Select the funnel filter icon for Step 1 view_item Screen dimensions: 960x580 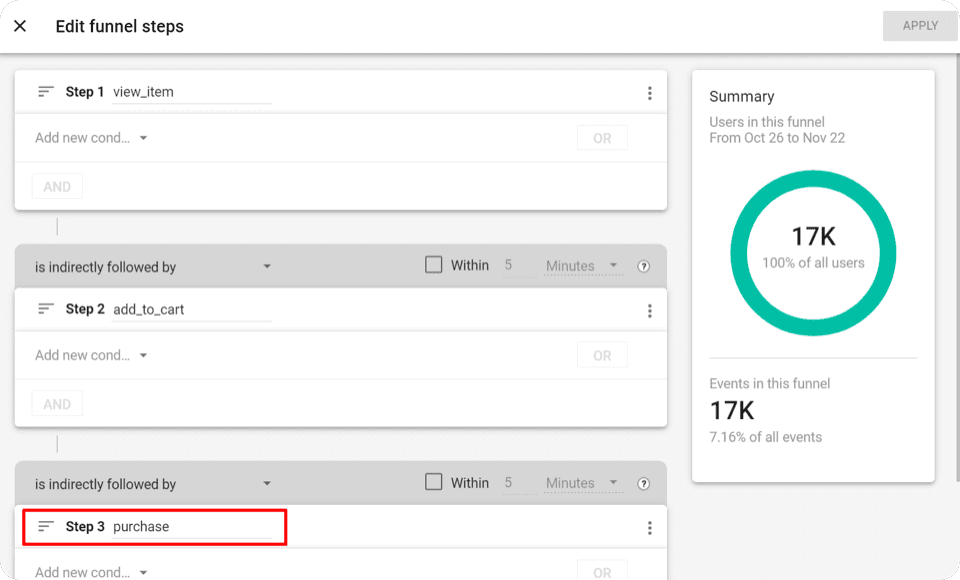pyautogui.click(x=46, y=91)
